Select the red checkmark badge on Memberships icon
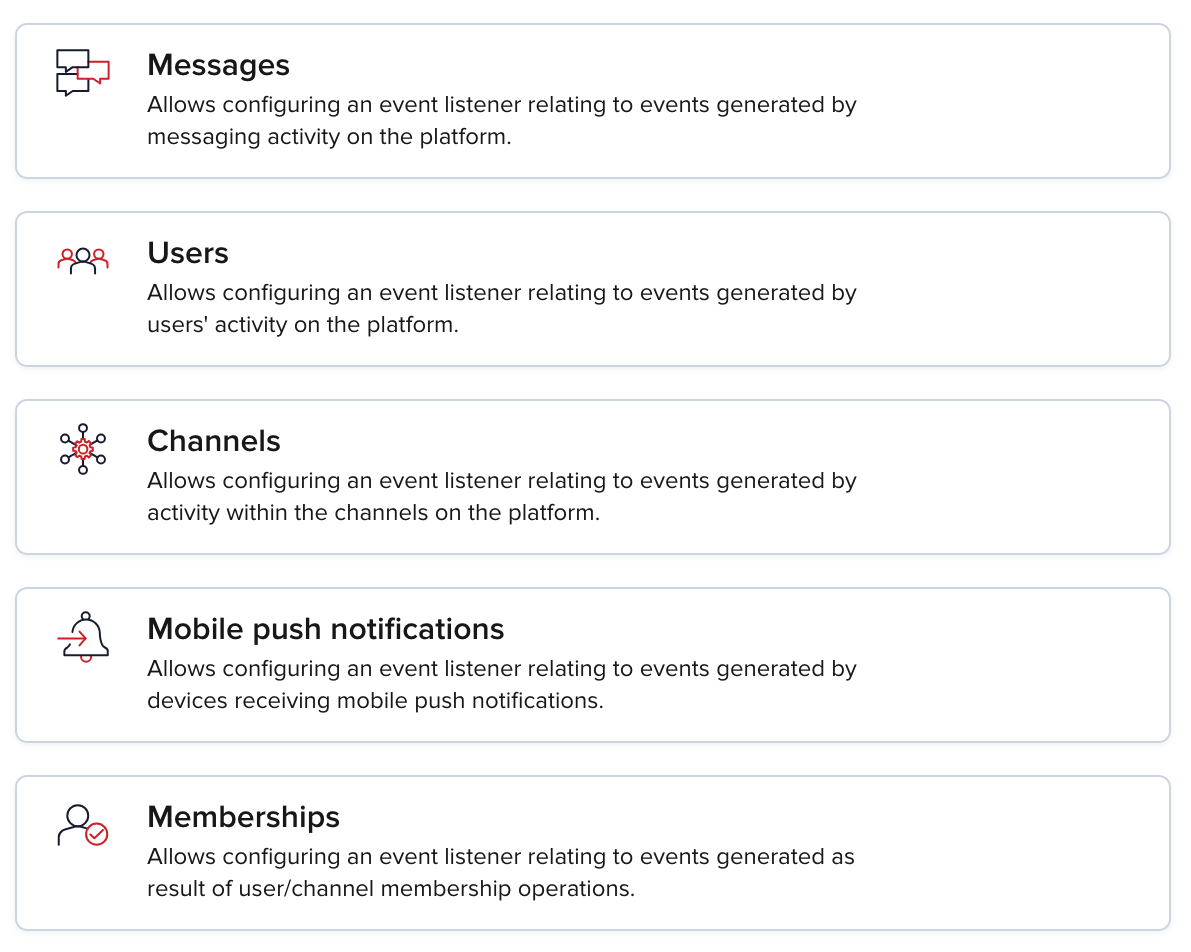This screenshot has height=952, width=1191. (95, 833)
